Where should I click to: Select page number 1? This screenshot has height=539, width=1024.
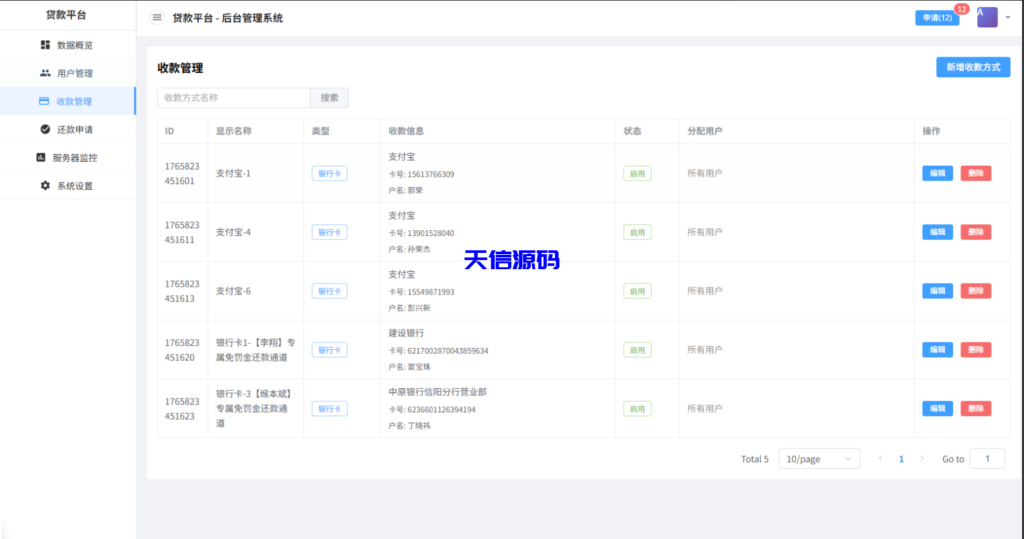(901, 459)
